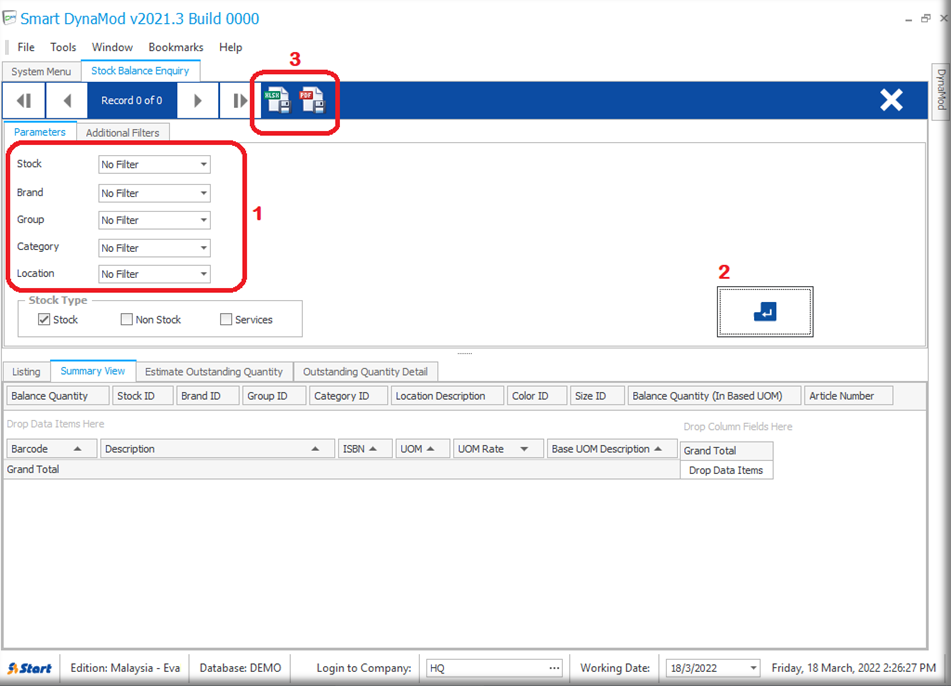Open the Working Date dropdown
The width and height of the screenshot is (951, 686).
click(752, 668)
